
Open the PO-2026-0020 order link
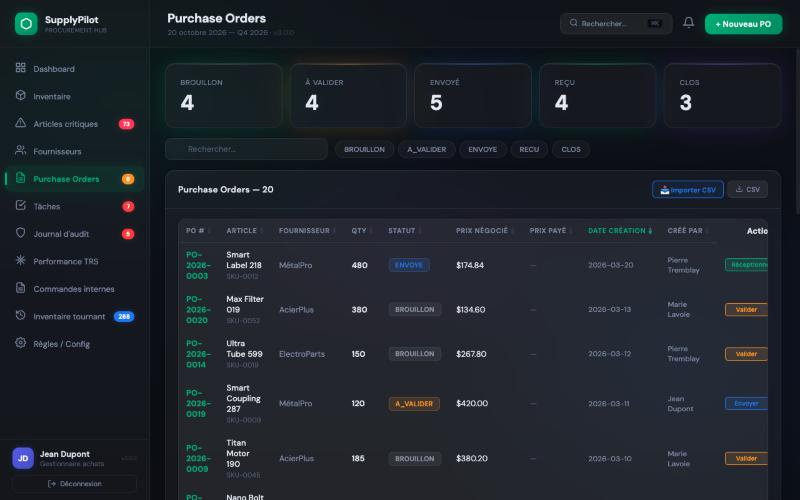(198, 309)
